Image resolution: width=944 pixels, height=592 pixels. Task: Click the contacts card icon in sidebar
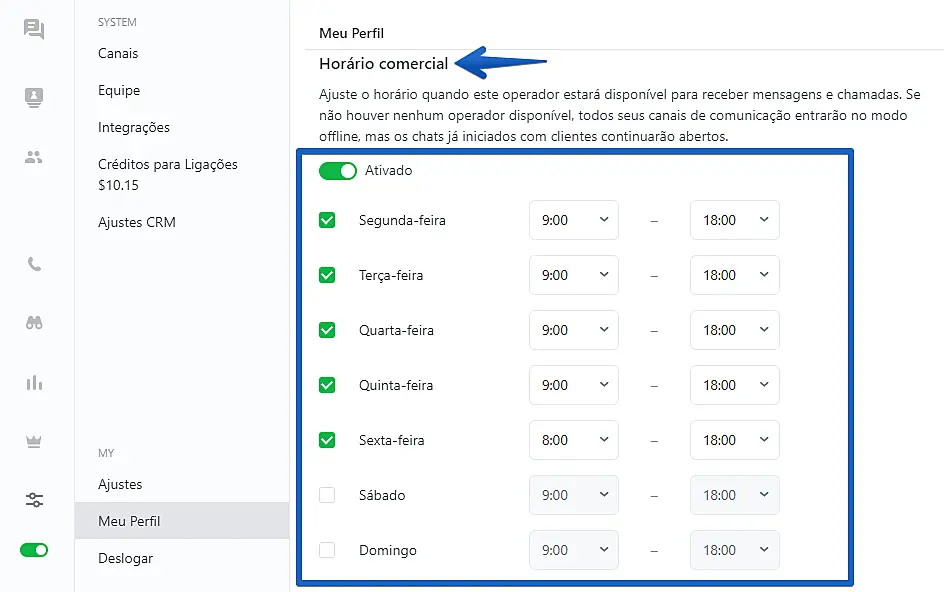point(34,97)
